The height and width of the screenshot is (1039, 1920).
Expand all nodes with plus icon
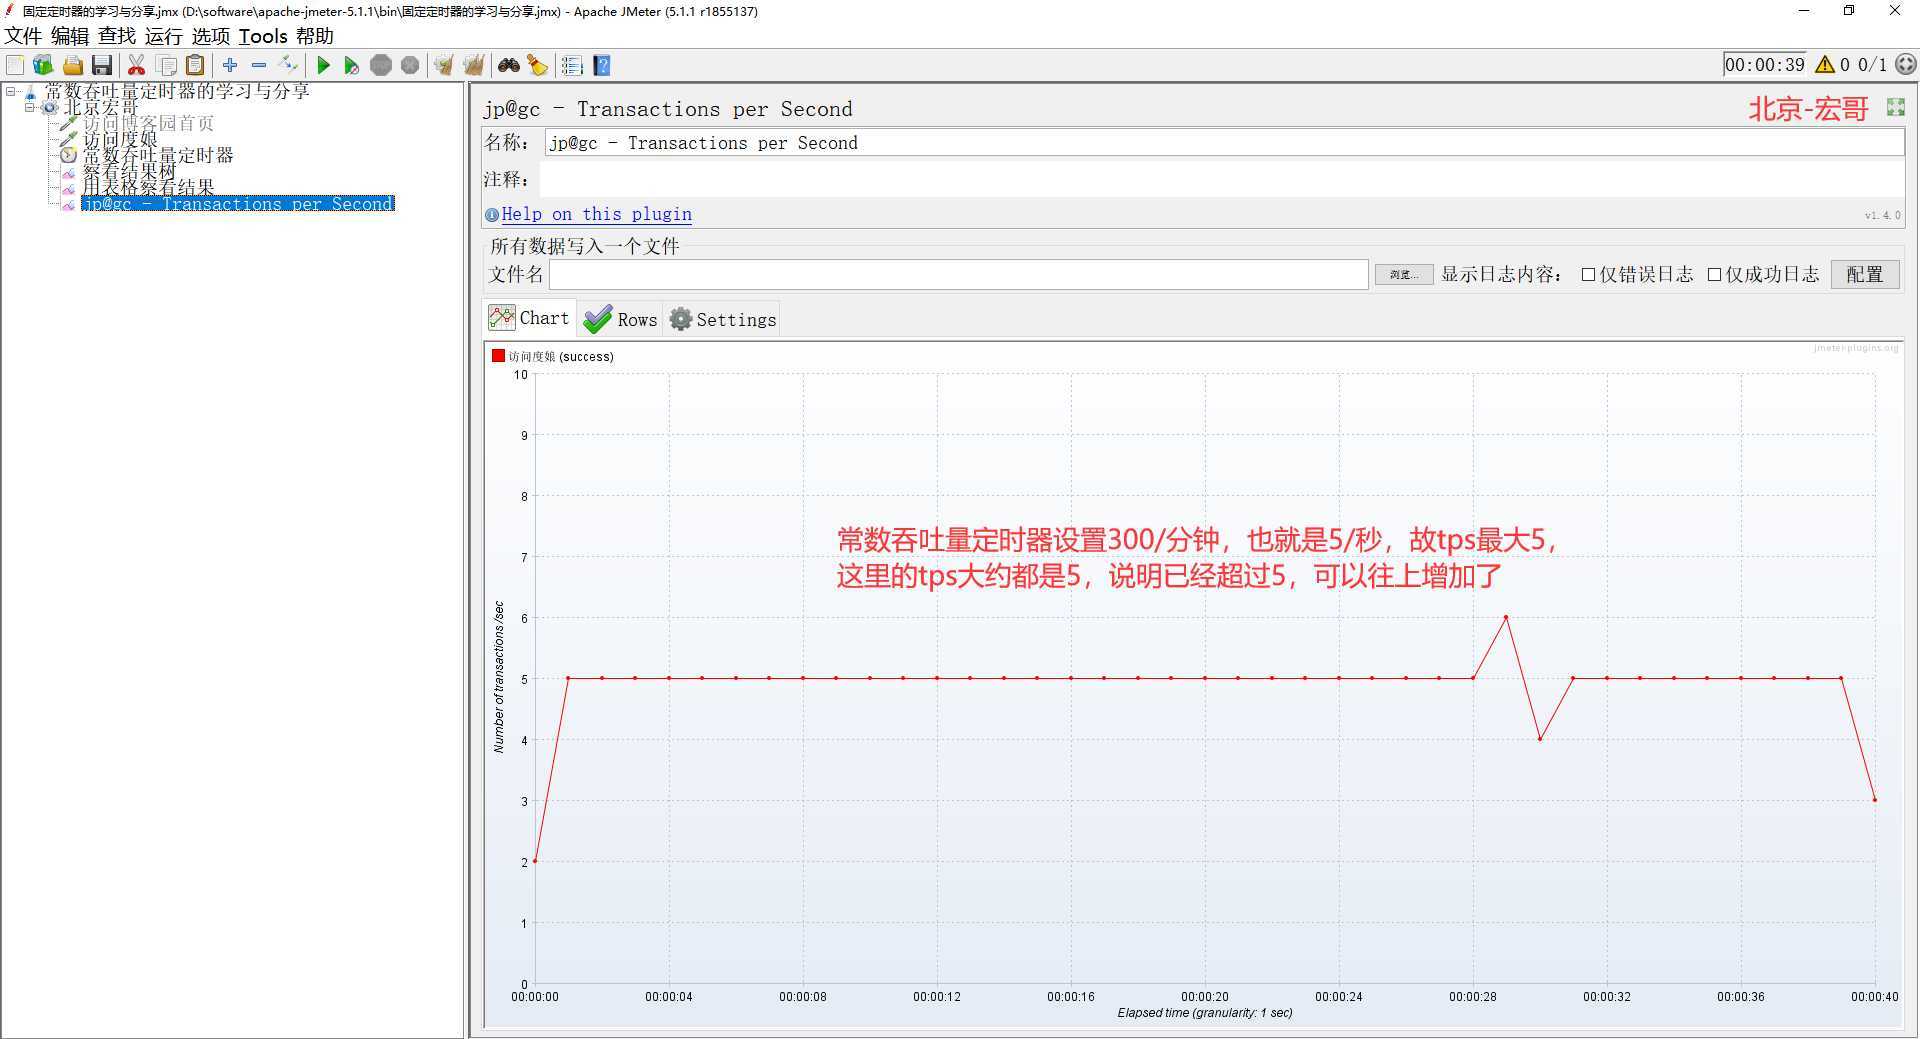pyautogui.click(x=230, y=65)
